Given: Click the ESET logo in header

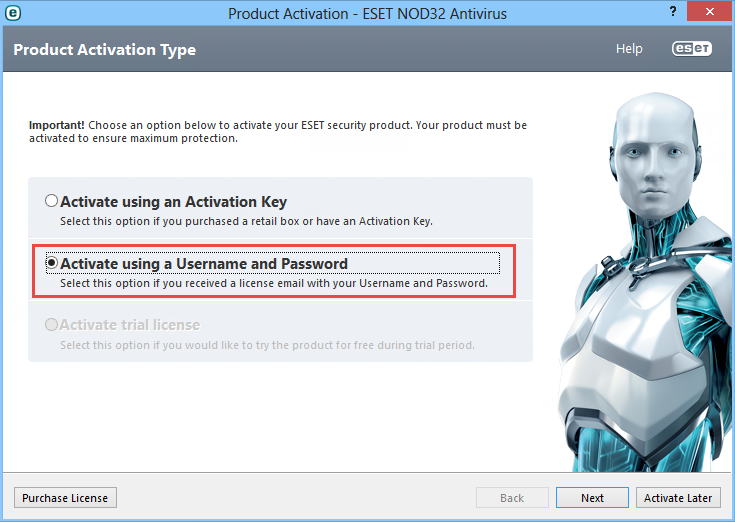Looking at the screenshot, I should [x=692, y=48].
